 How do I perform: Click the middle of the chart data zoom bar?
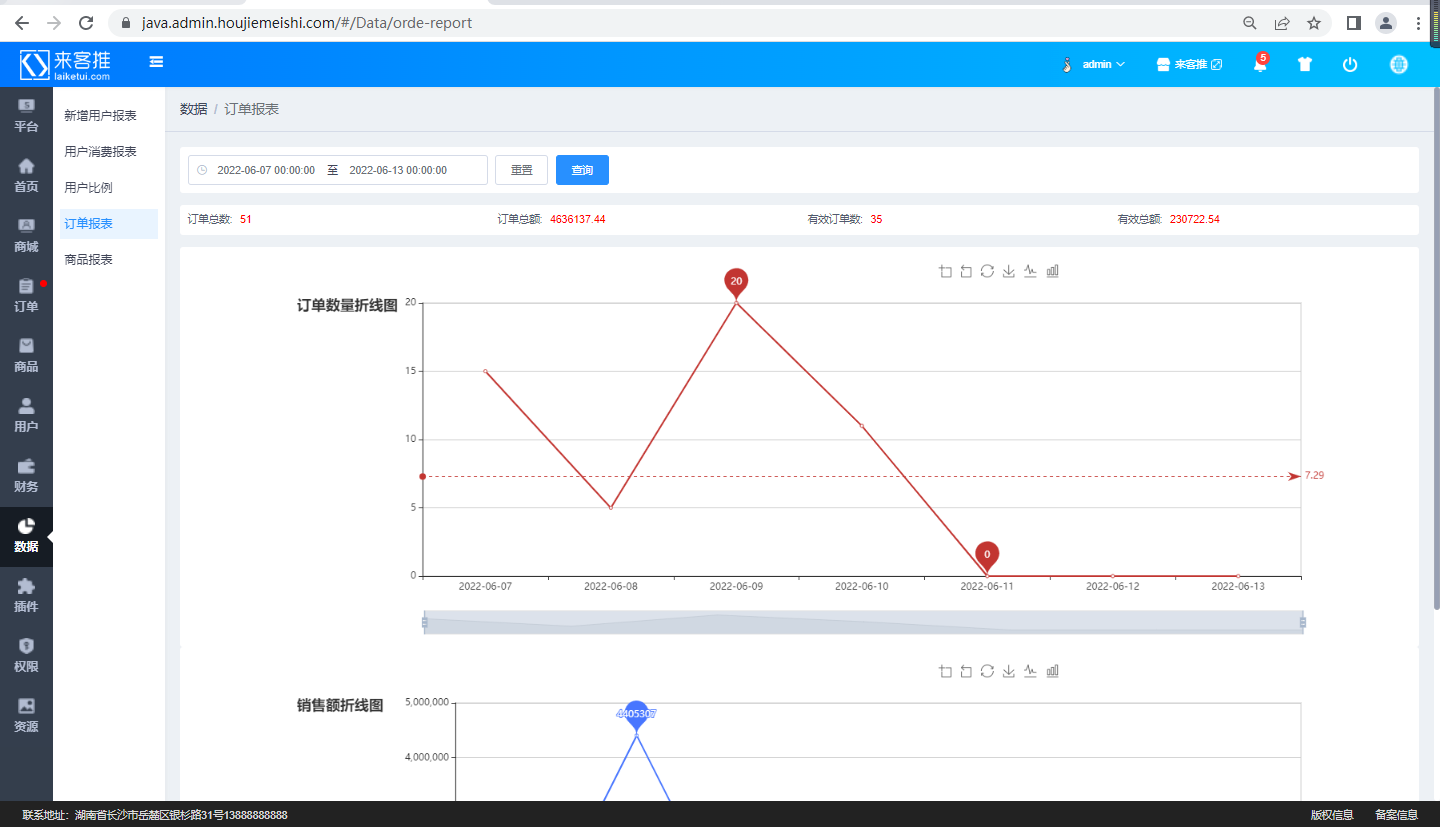863,622
